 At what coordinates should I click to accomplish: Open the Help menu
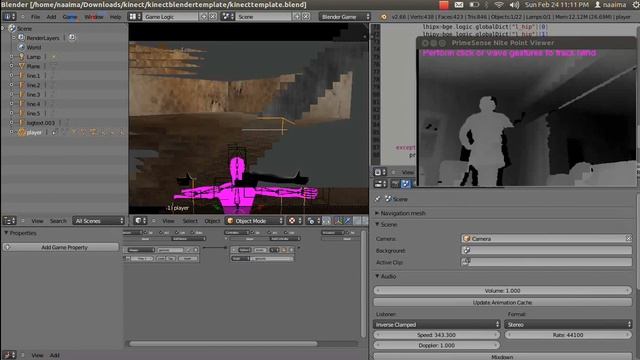[116, 17]
